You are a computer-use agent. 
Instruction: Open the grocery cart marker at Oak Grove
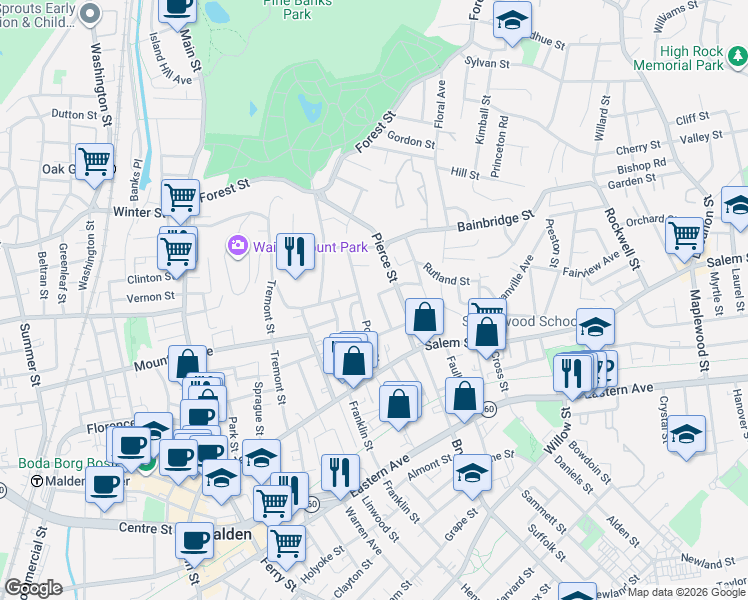point(94,163)
